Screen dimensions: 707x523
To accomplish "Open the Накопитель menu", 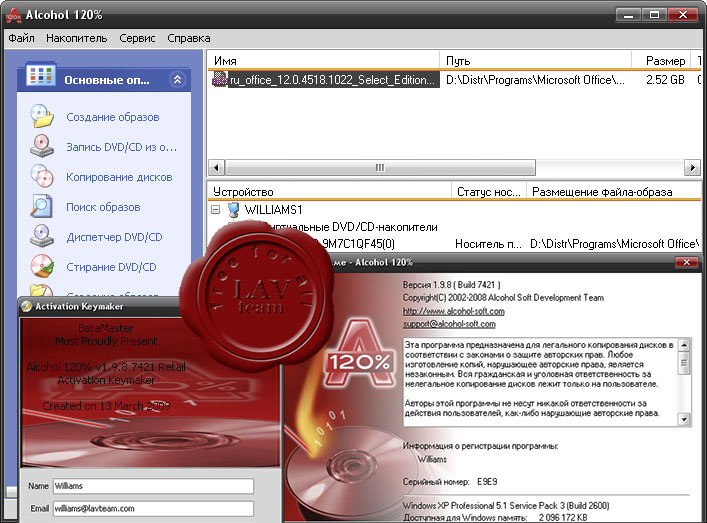I will (x=77, y=38).
